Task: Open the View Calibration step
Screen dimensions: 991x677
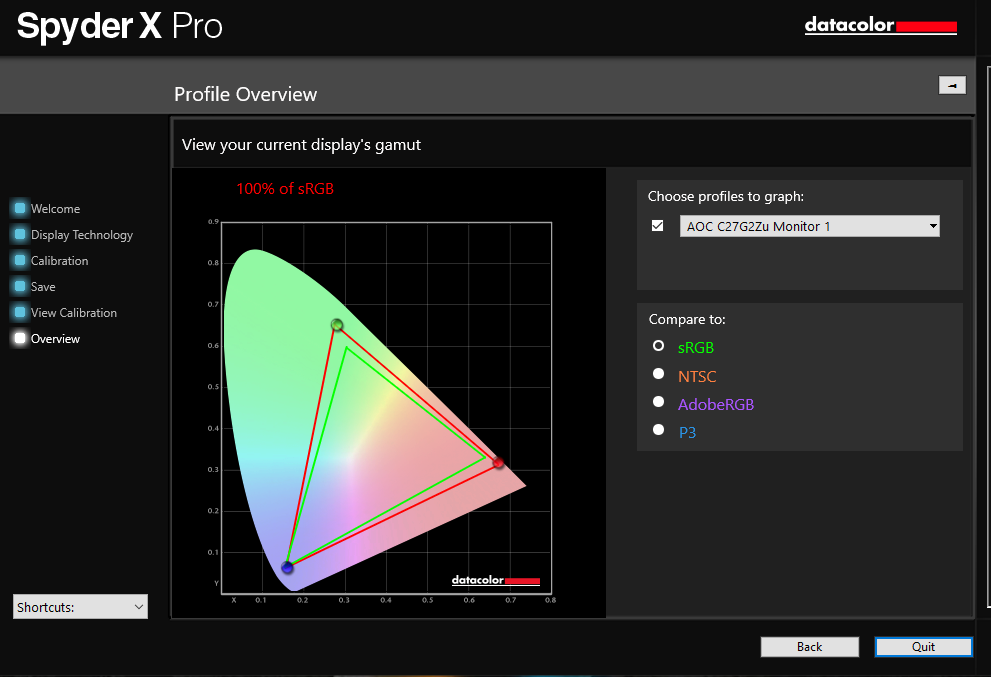Action: click(73, 313)
